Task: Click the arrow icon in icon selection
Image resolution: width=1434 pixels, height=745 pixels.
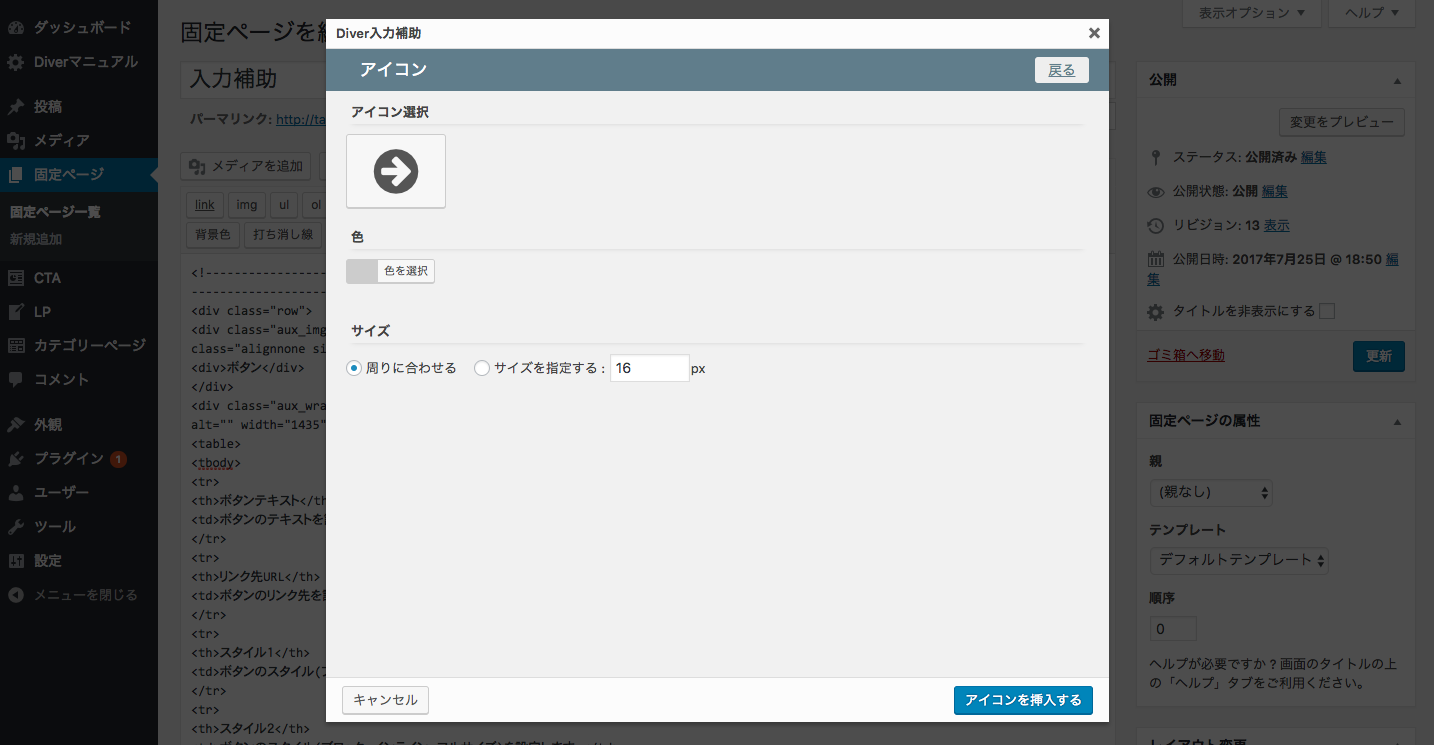Action: coord(396,172)
